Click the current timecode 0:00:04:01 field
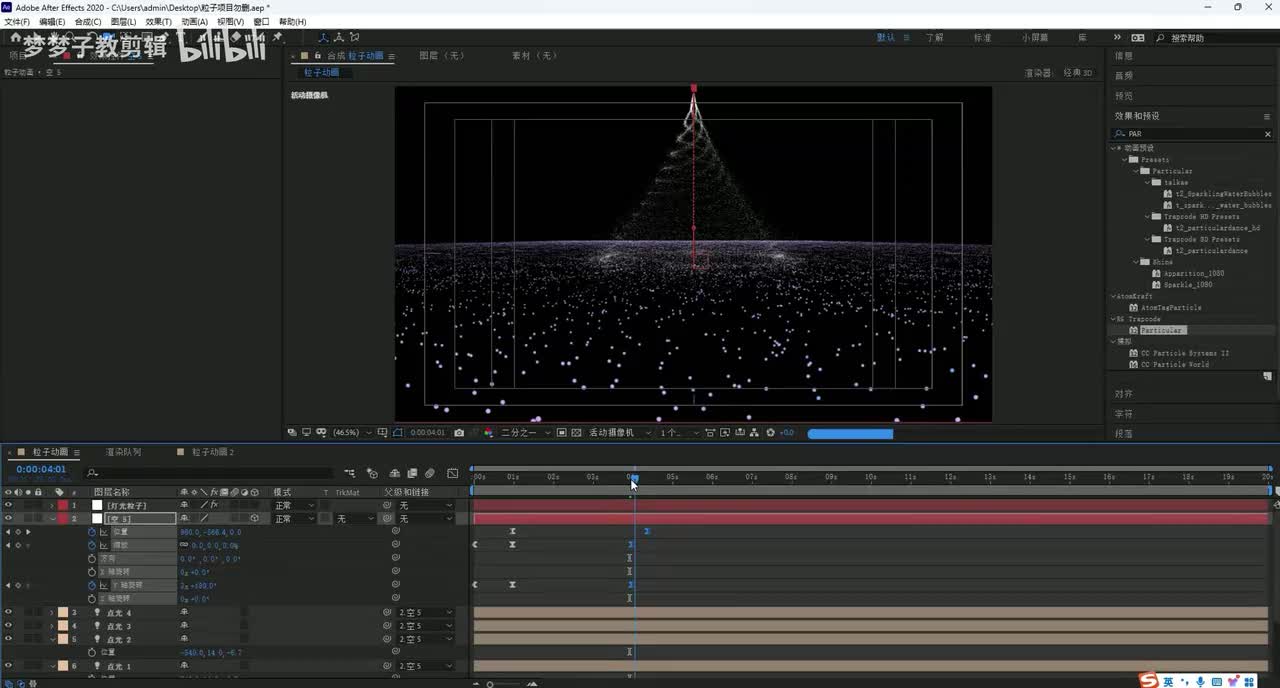The height and width of the screenshot is (688, 1280). point(41,469)
